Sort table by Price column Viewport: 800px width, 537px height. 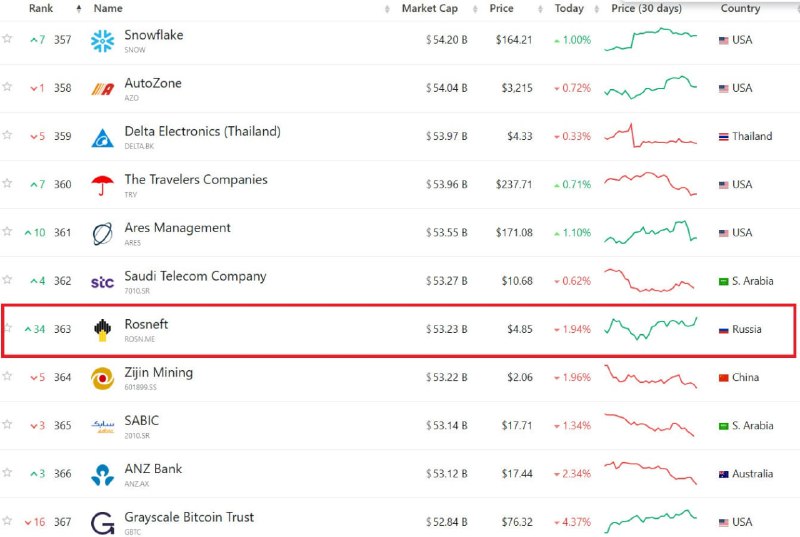point(501,8)
